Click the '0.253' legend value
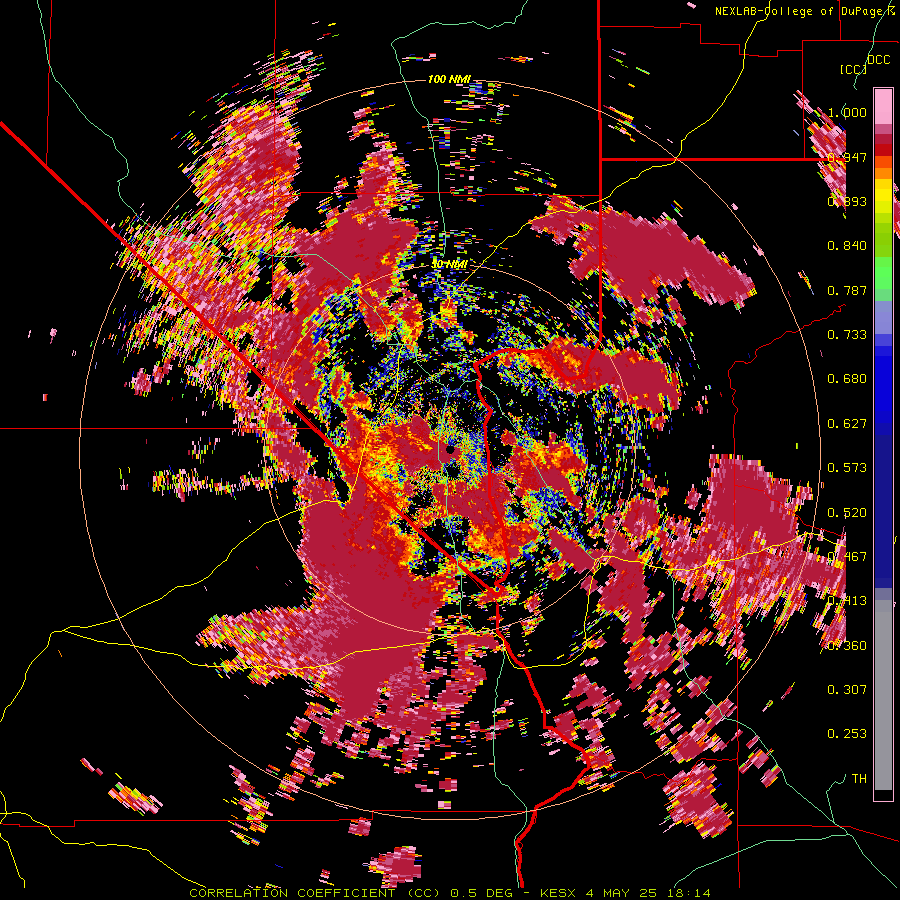900x900 pixels. click(x=847, y=734)
